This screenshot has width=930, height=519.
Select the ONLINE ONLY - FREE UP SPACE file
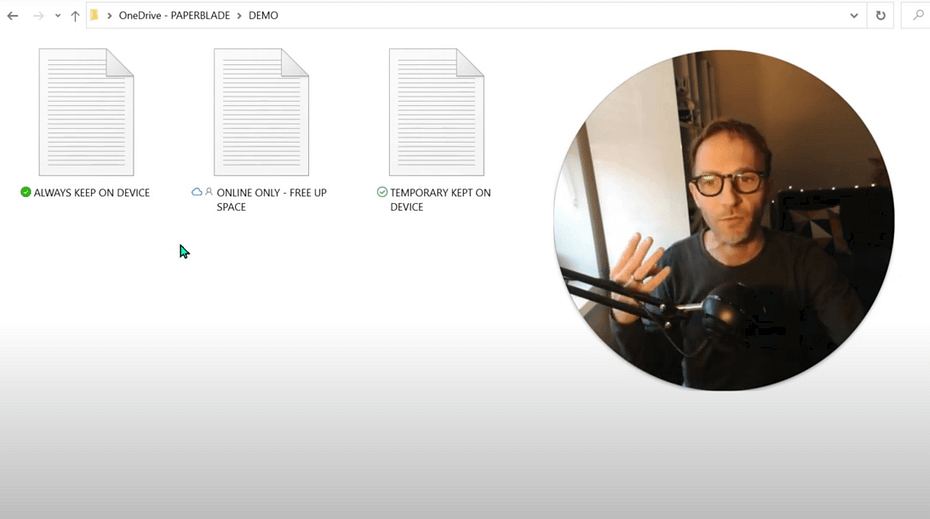tap(261, 112)
